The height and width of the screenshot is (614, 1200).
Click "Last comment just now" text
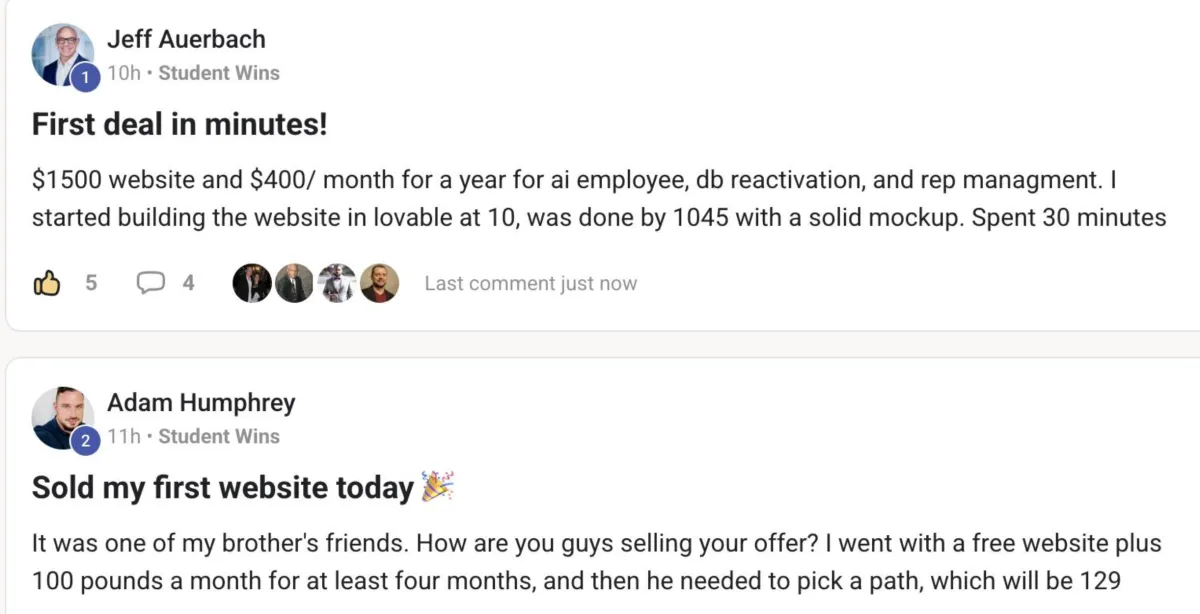[530, 283]
